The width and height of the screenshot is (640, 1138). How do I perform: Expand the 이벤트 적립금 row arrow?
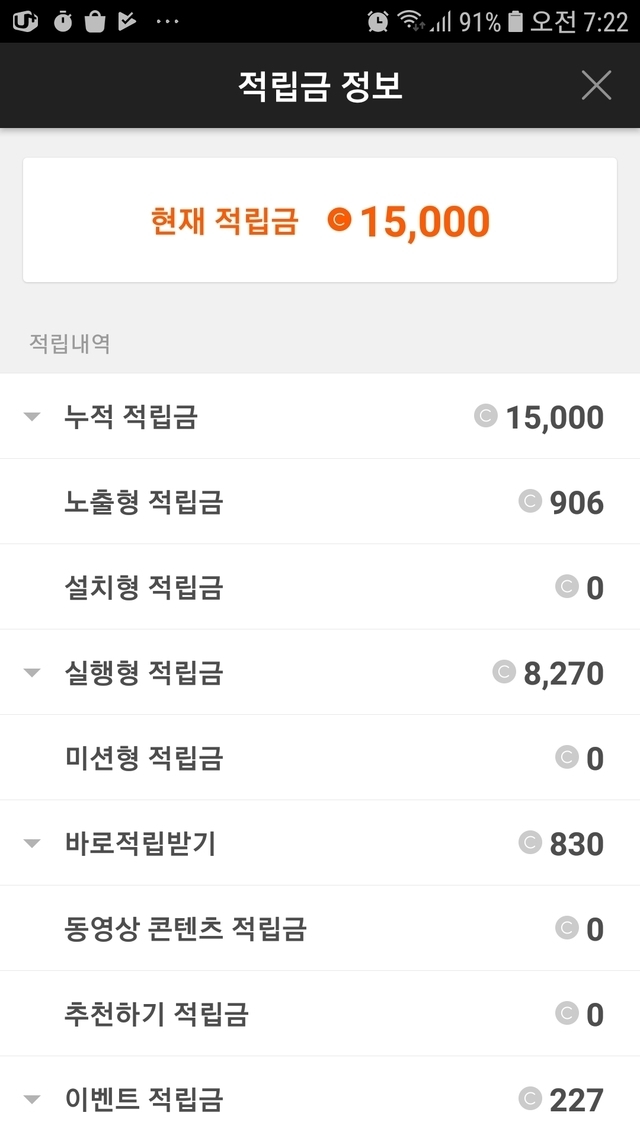(x=32, y=1100)
